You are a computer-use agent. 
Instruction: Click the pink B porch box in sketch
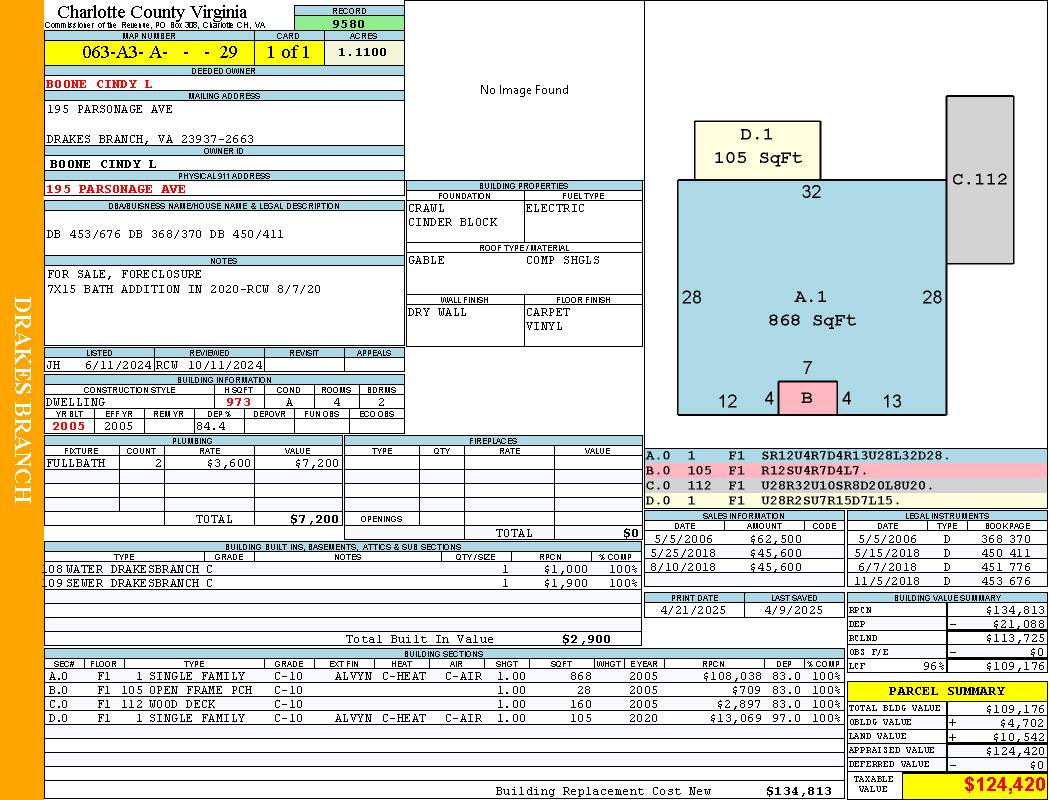coord(807,398)
